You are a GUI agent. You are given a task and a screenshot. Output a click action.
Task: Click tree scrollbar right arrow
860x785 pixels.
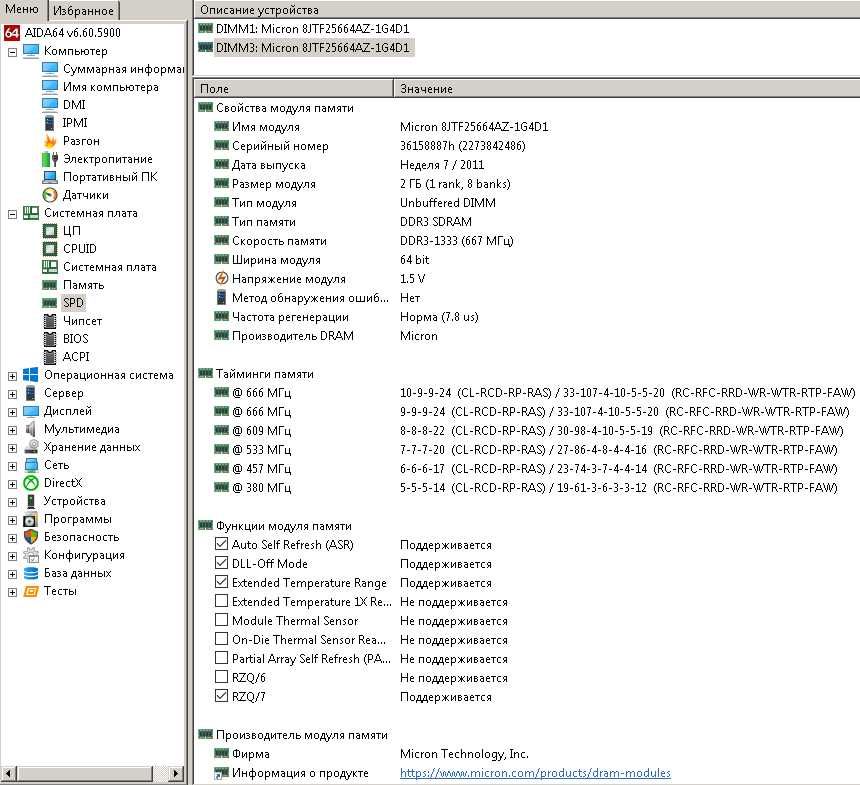(x=176, y=773)
